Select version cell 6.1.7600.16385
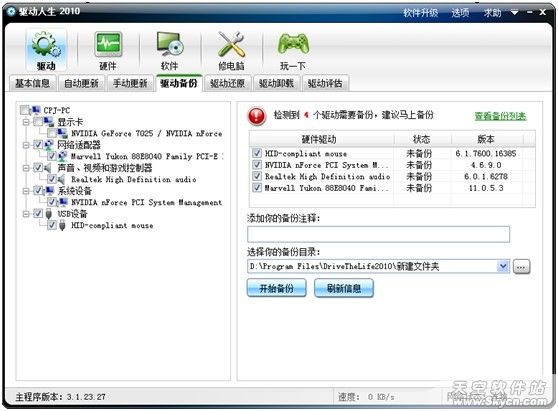This screenshot has width=558, height=411. click(x=486, y=153)
